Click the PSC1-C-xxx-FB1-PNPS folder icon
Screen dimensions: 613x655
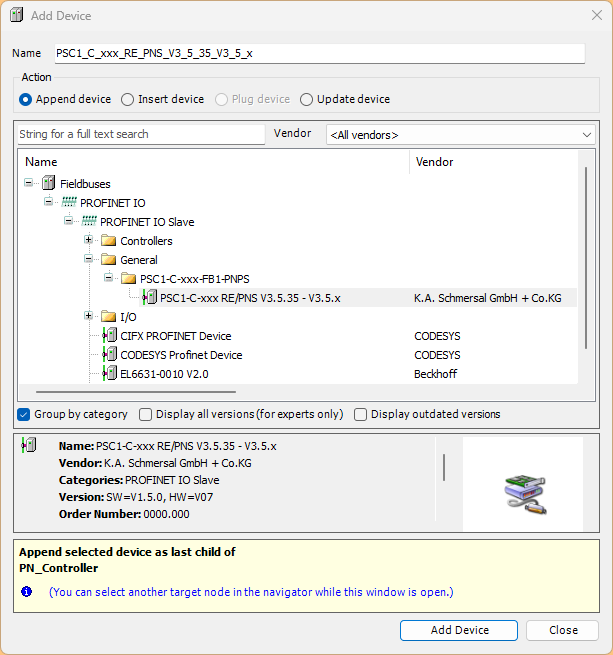129,279
